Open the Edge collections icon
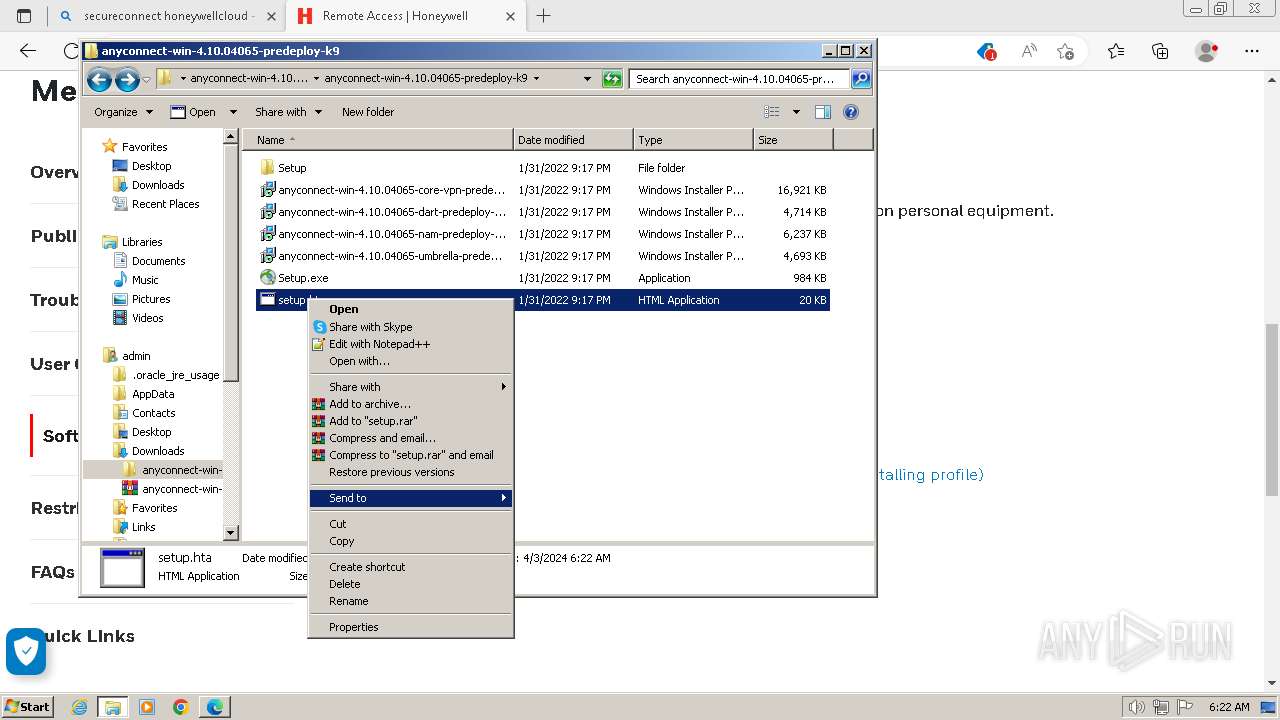Screen dimensions: 1280x720 (1160, 51)
